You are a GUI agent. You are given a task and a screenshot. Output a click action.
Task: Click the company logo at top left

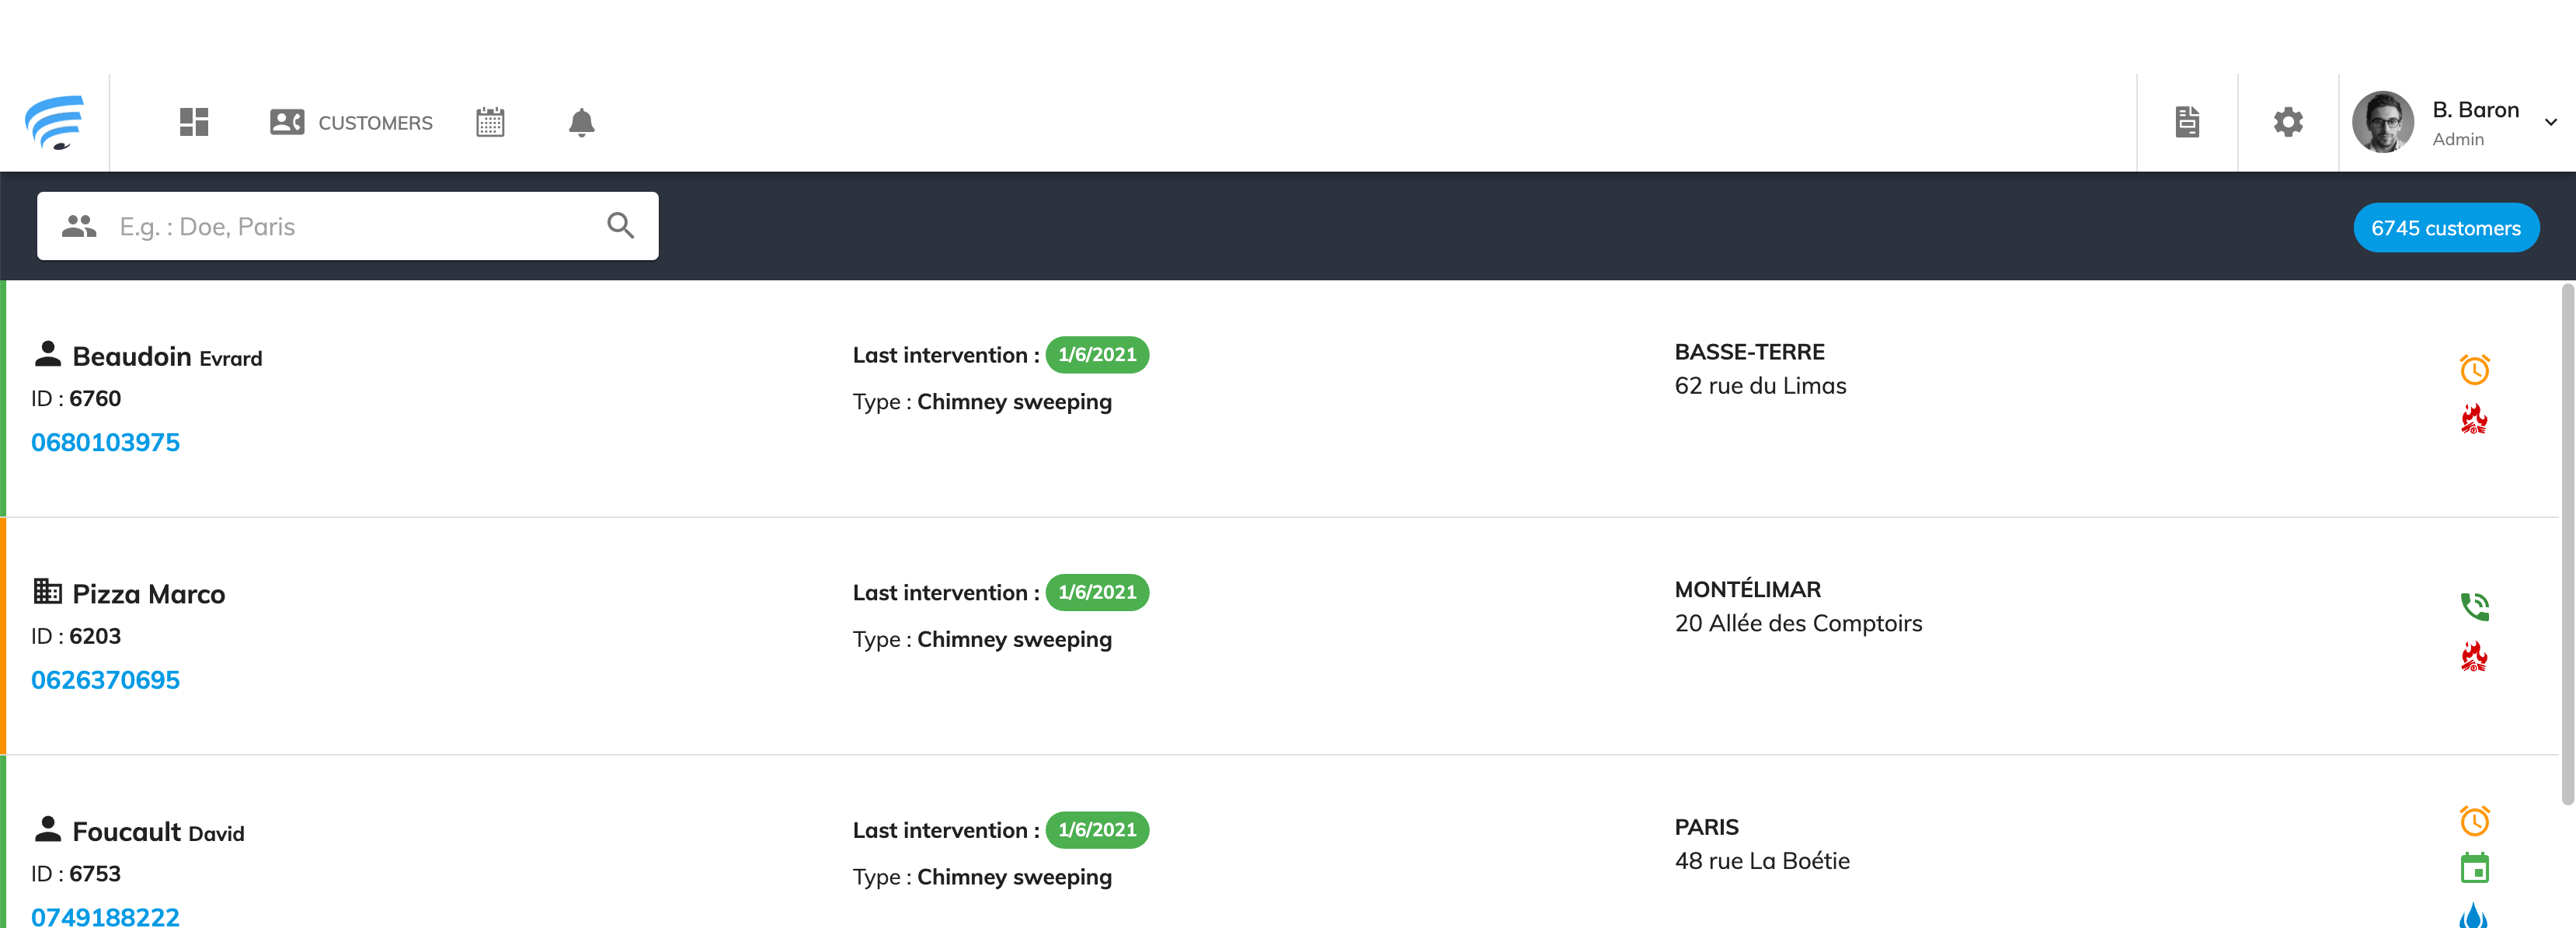coord(55,121)
